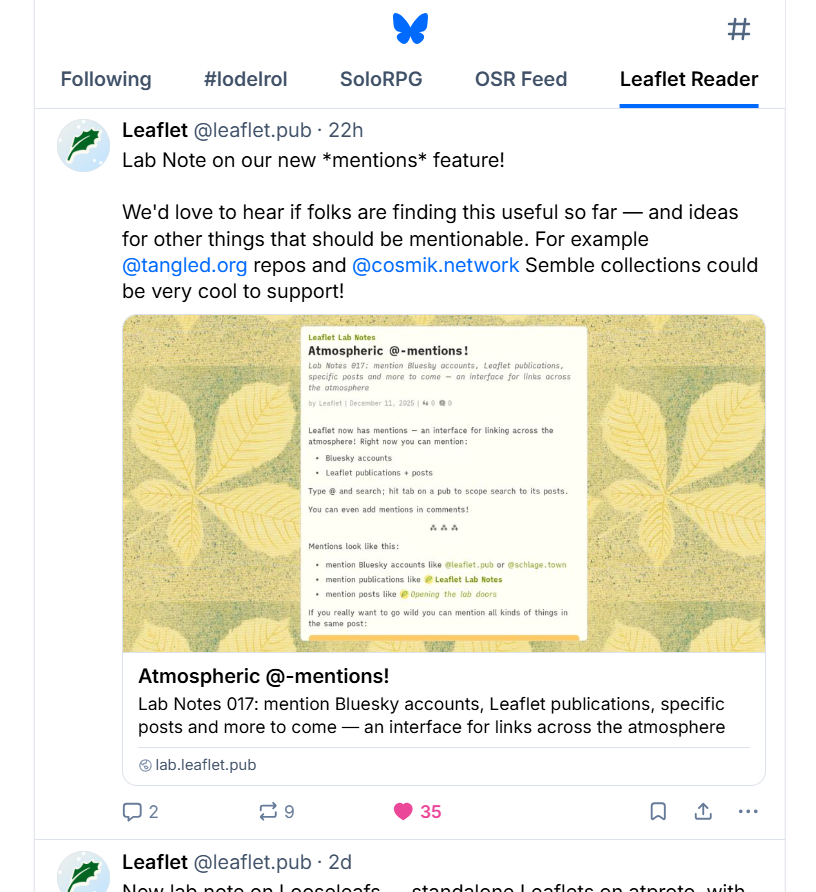Screen dimensions: 816x892
Task: Unlike the post with 35 likes
Action: 403,812
